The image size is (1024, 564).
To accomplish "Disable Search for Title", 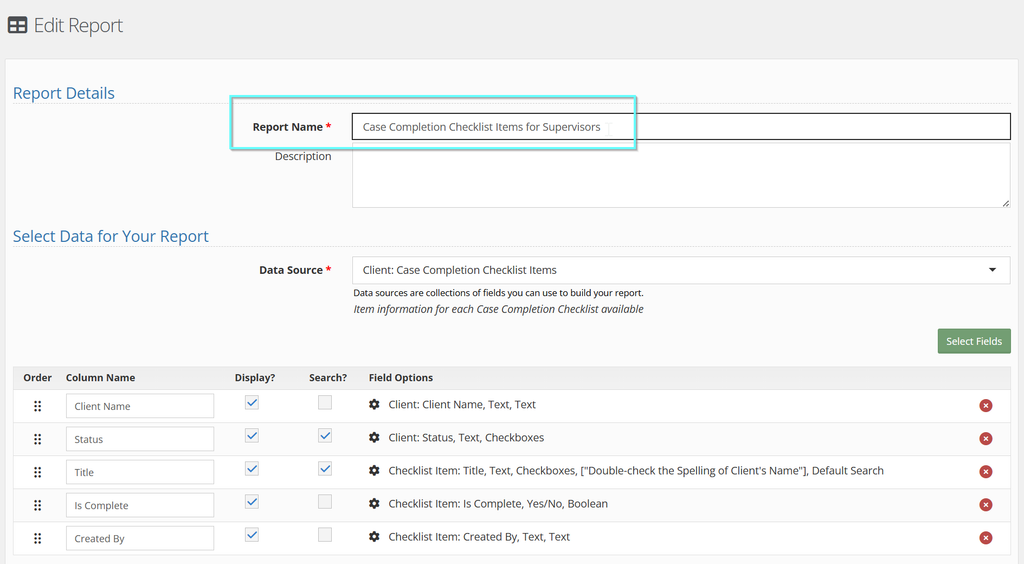I will (325, 469).
